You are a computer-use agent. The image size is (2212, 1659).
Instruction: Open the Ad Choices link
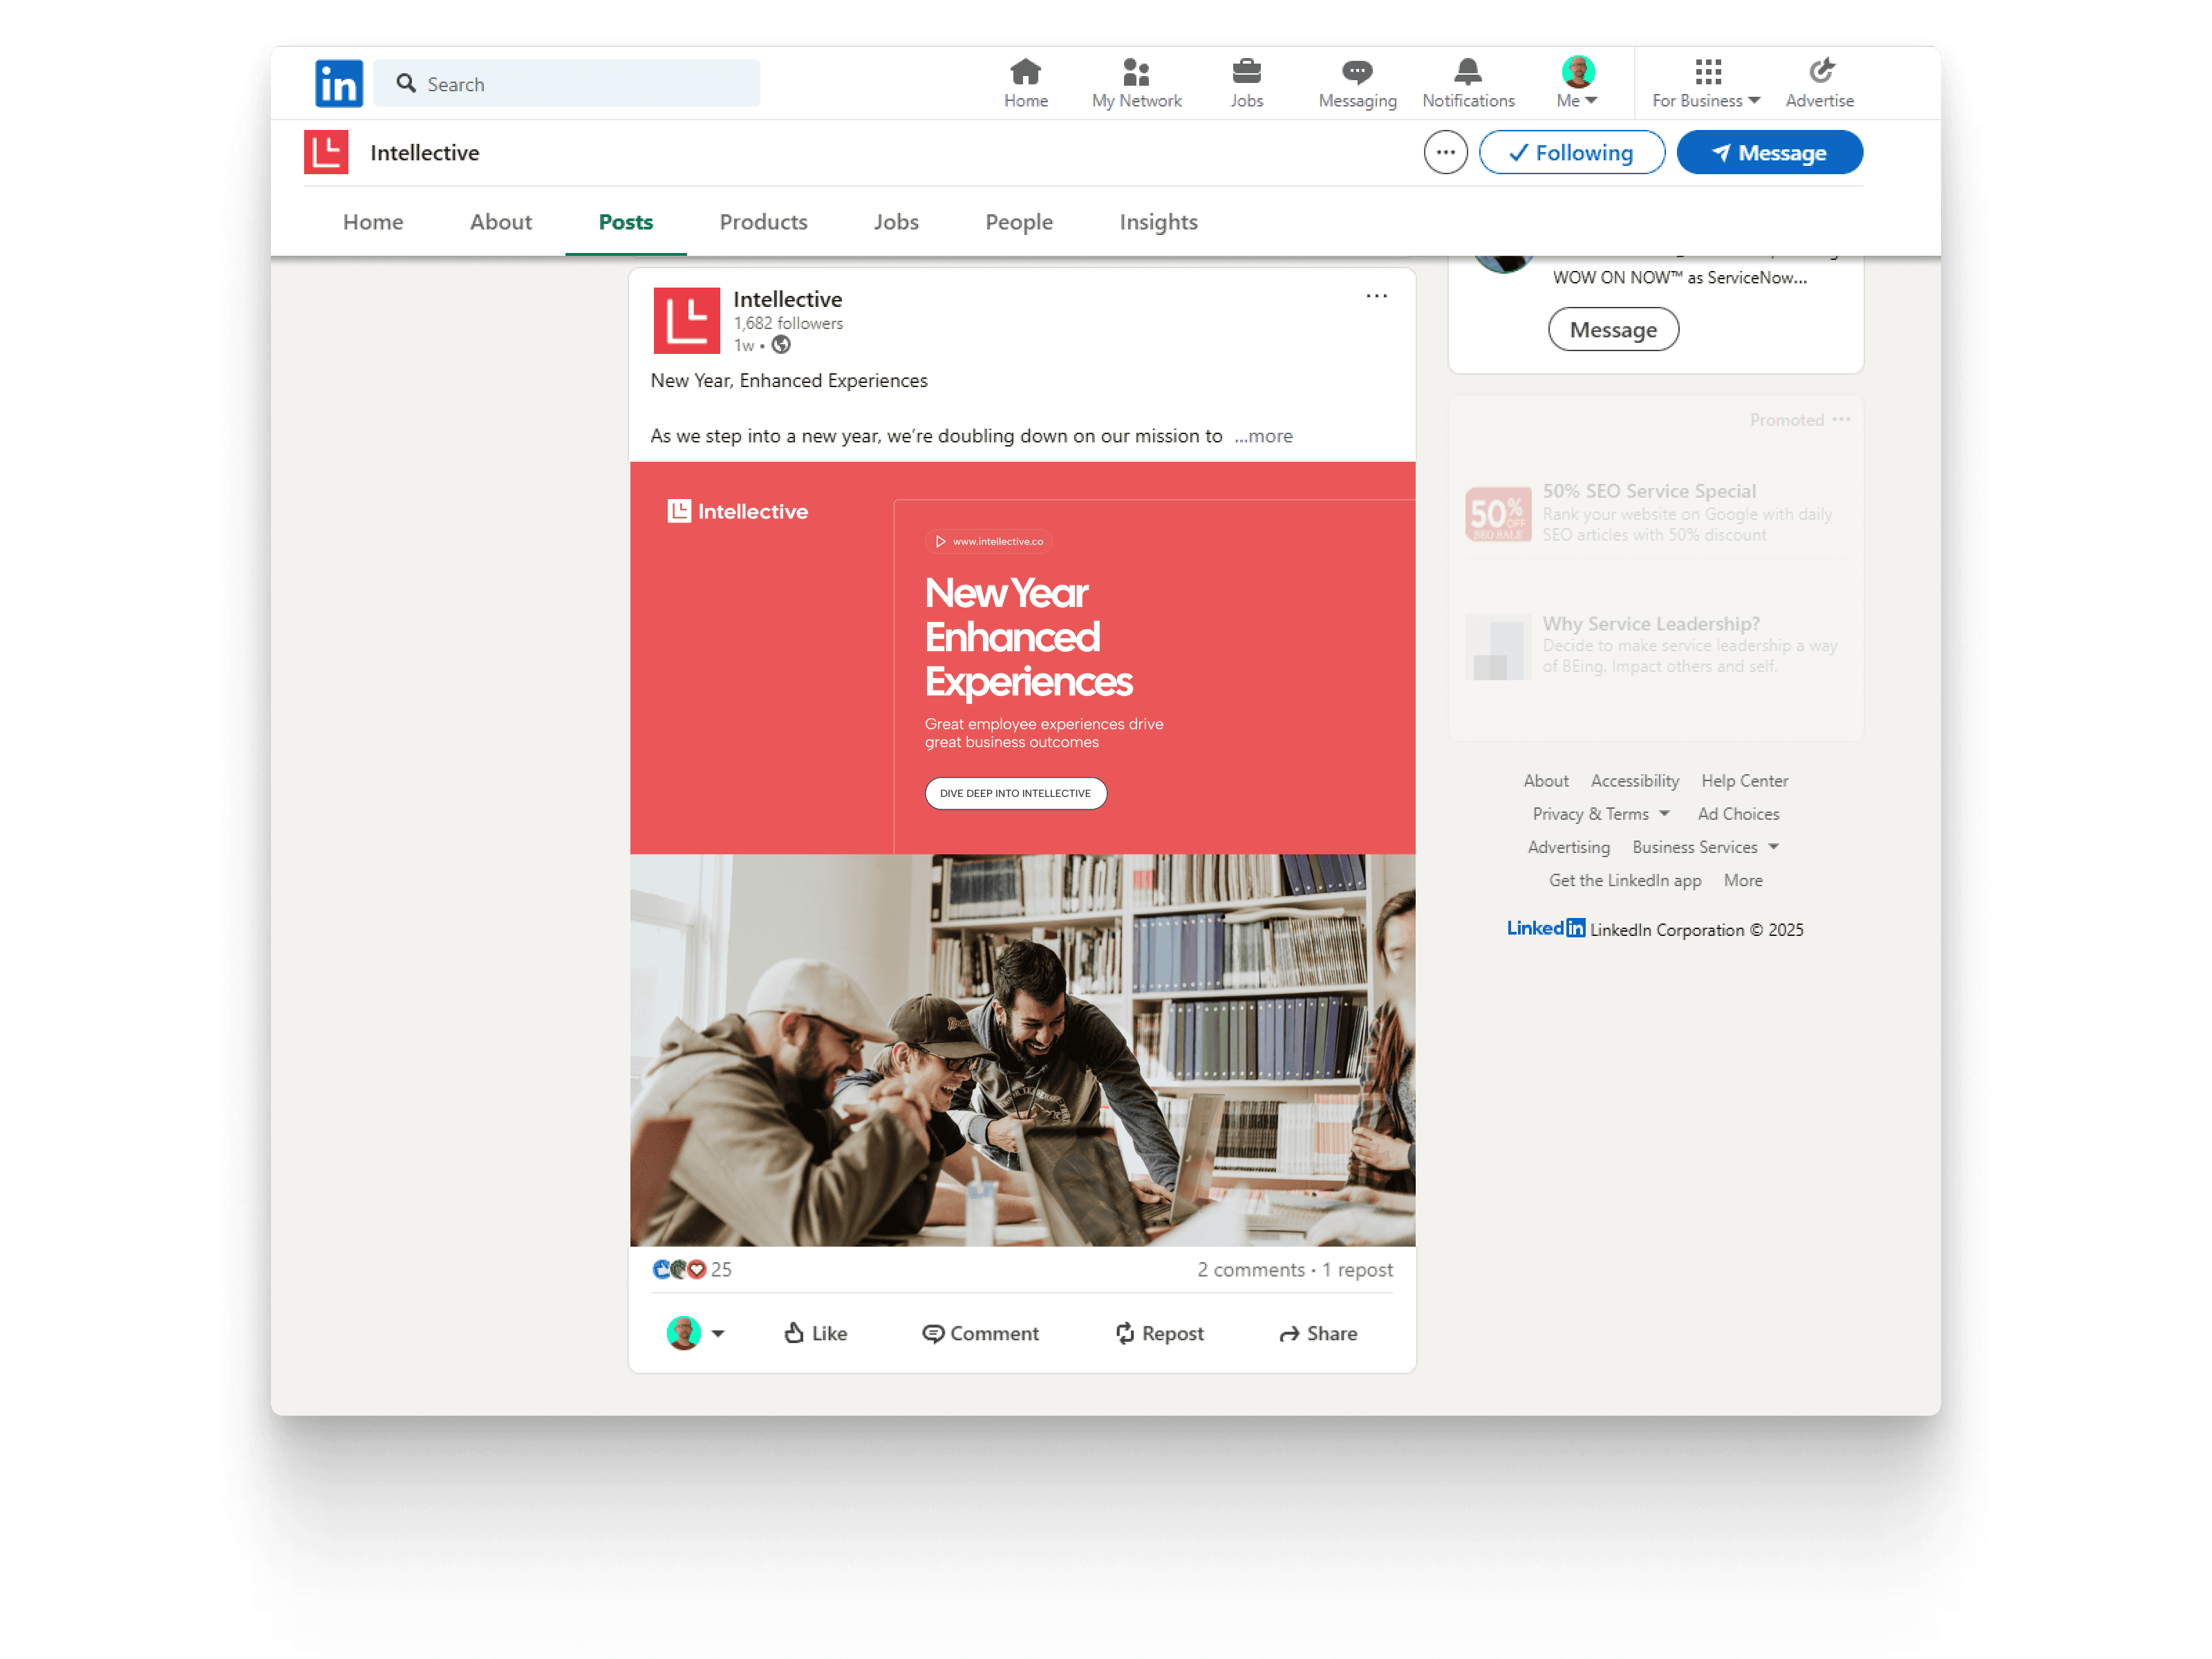(1738, 814)
